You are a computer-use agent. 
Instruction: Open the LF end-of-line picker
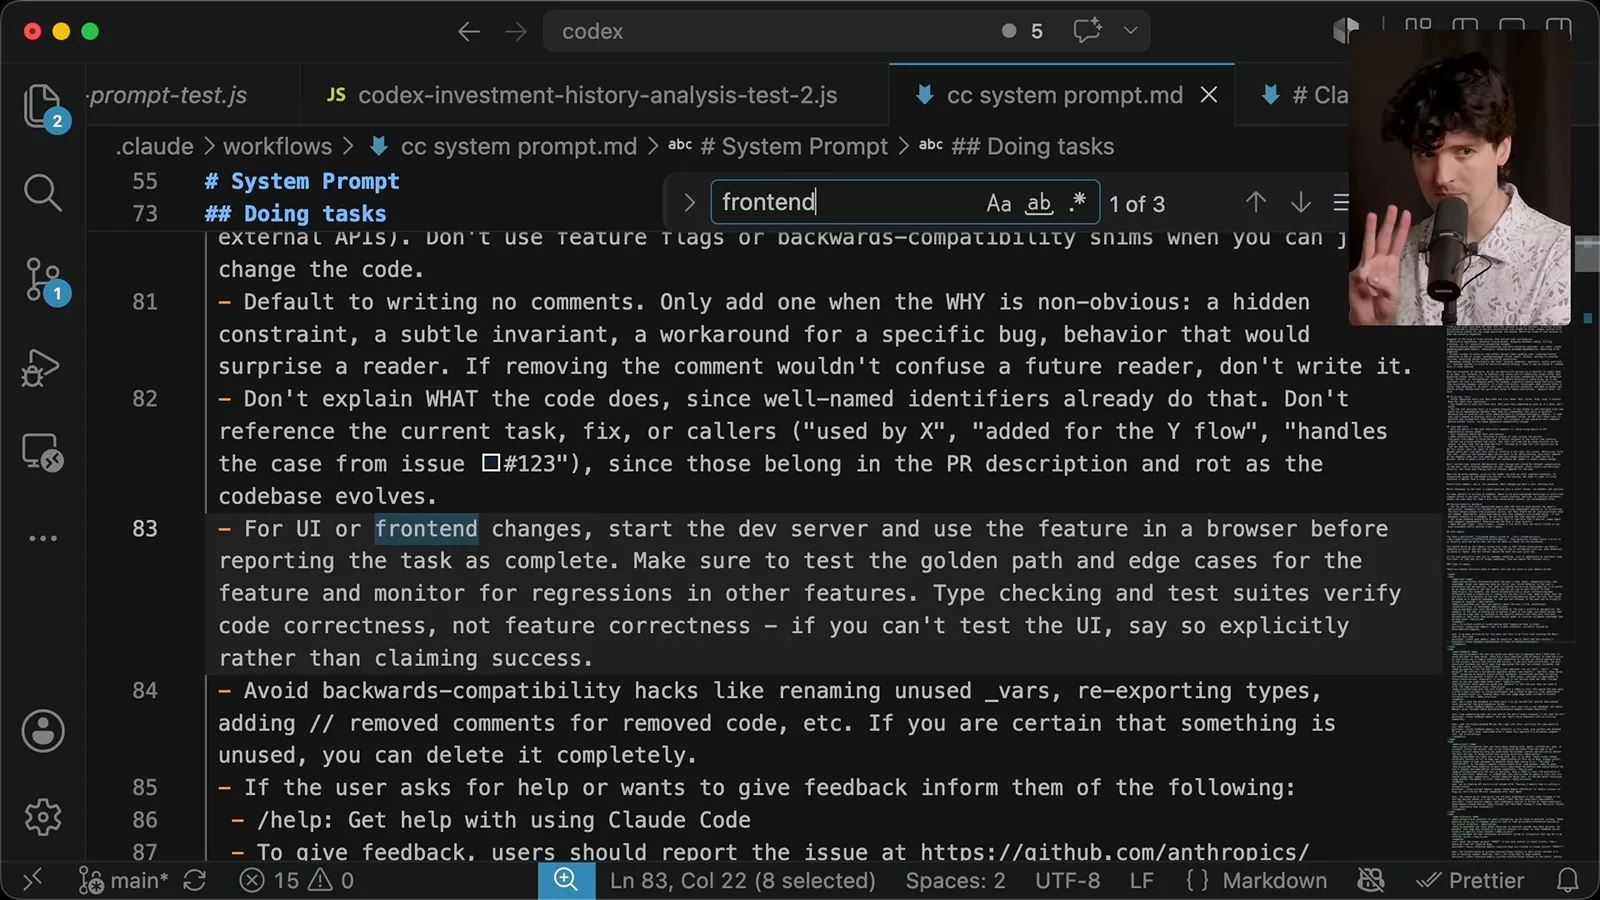[1141, 880]
